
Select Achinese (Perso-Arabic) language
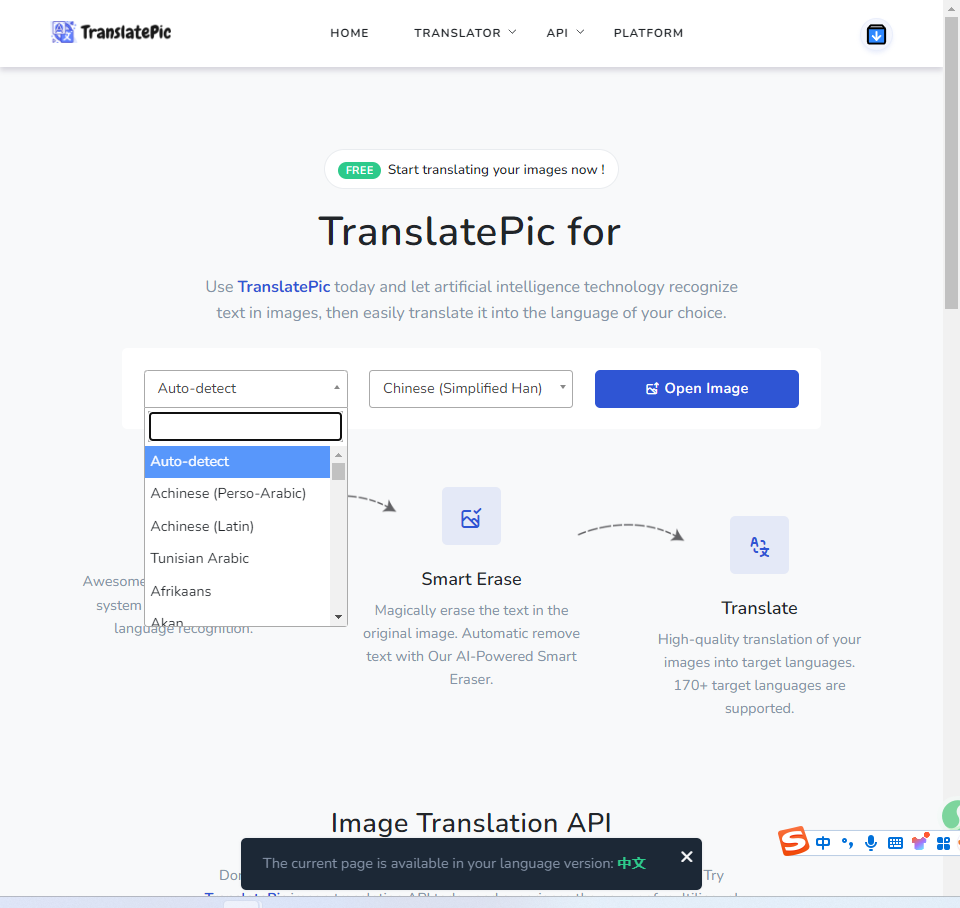click(237, 493)
